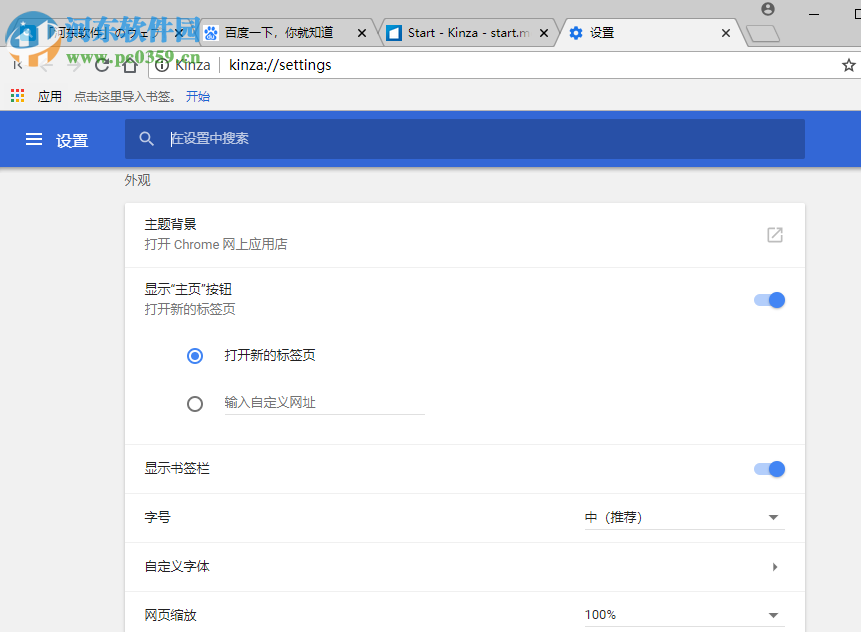Click the site info icon in address bar
This screenshot has height=632, width=861.
point(163,64)
